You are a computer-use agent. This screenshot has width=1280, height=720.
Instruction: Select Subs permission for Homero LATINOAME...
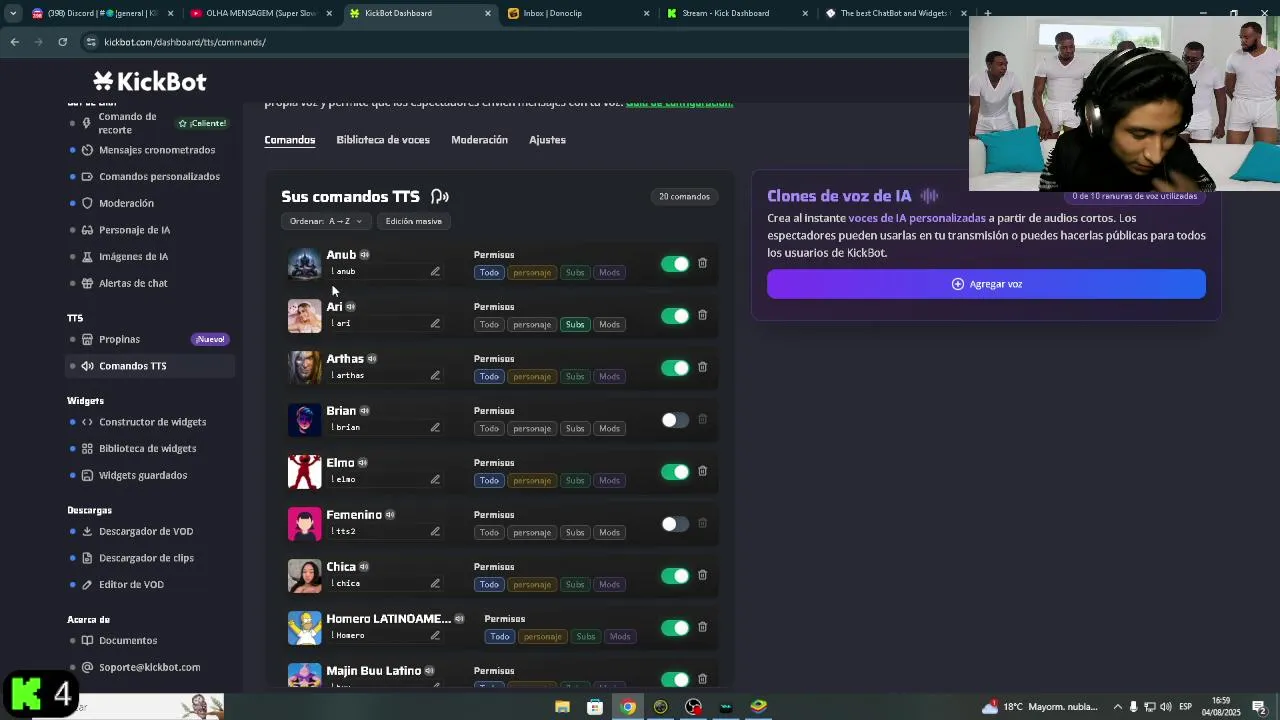click(x=586, y=636)
